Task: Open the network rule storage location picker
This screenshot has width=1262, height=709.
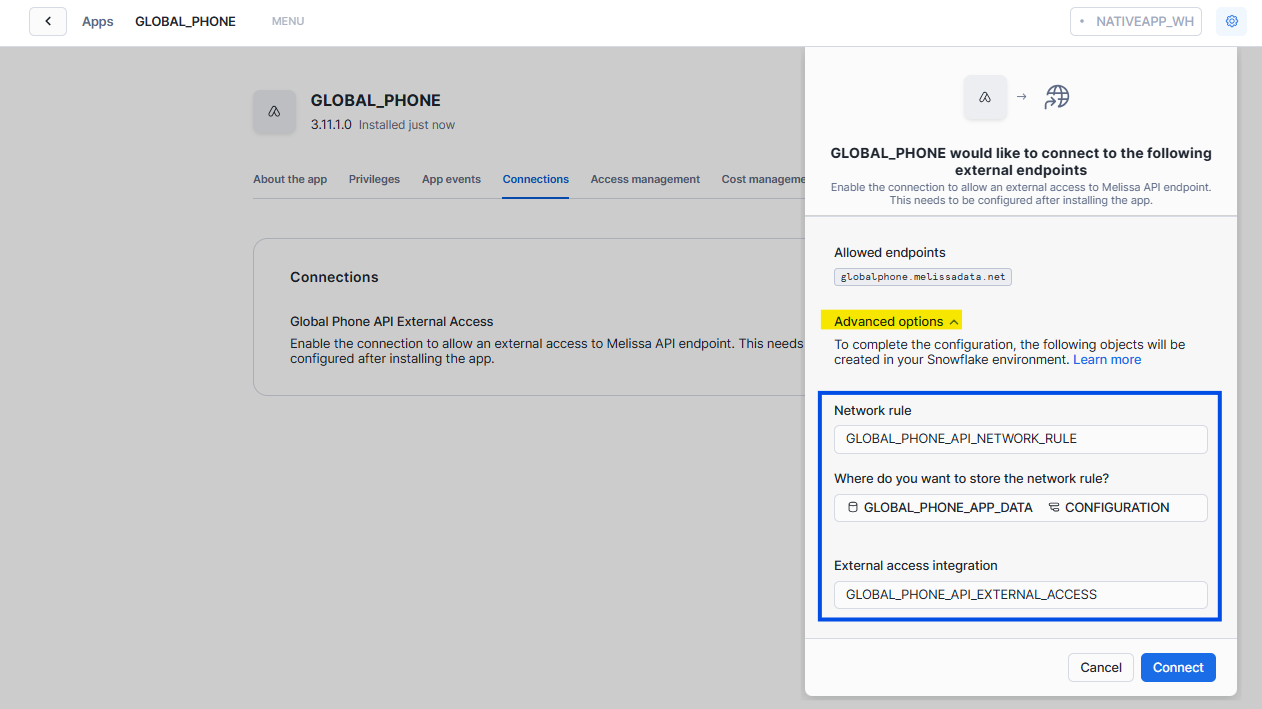Action: pos(1021,507)
